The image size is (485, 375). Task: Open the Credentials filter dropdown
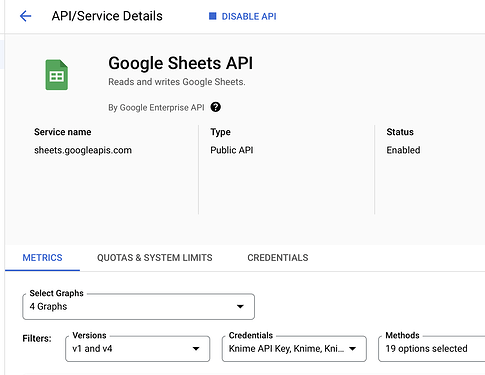coord(294,349)
